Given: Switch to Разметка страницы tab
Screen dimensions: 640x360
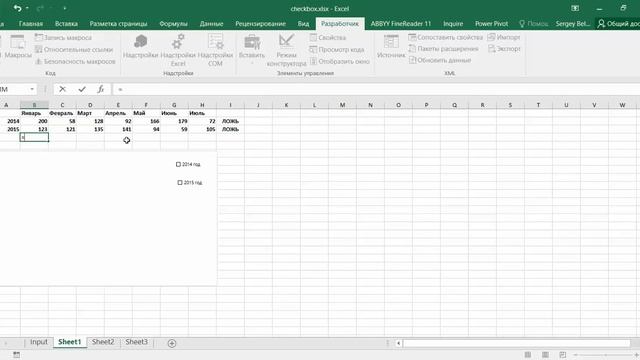Looking at the screenshot, I should 118,24.
